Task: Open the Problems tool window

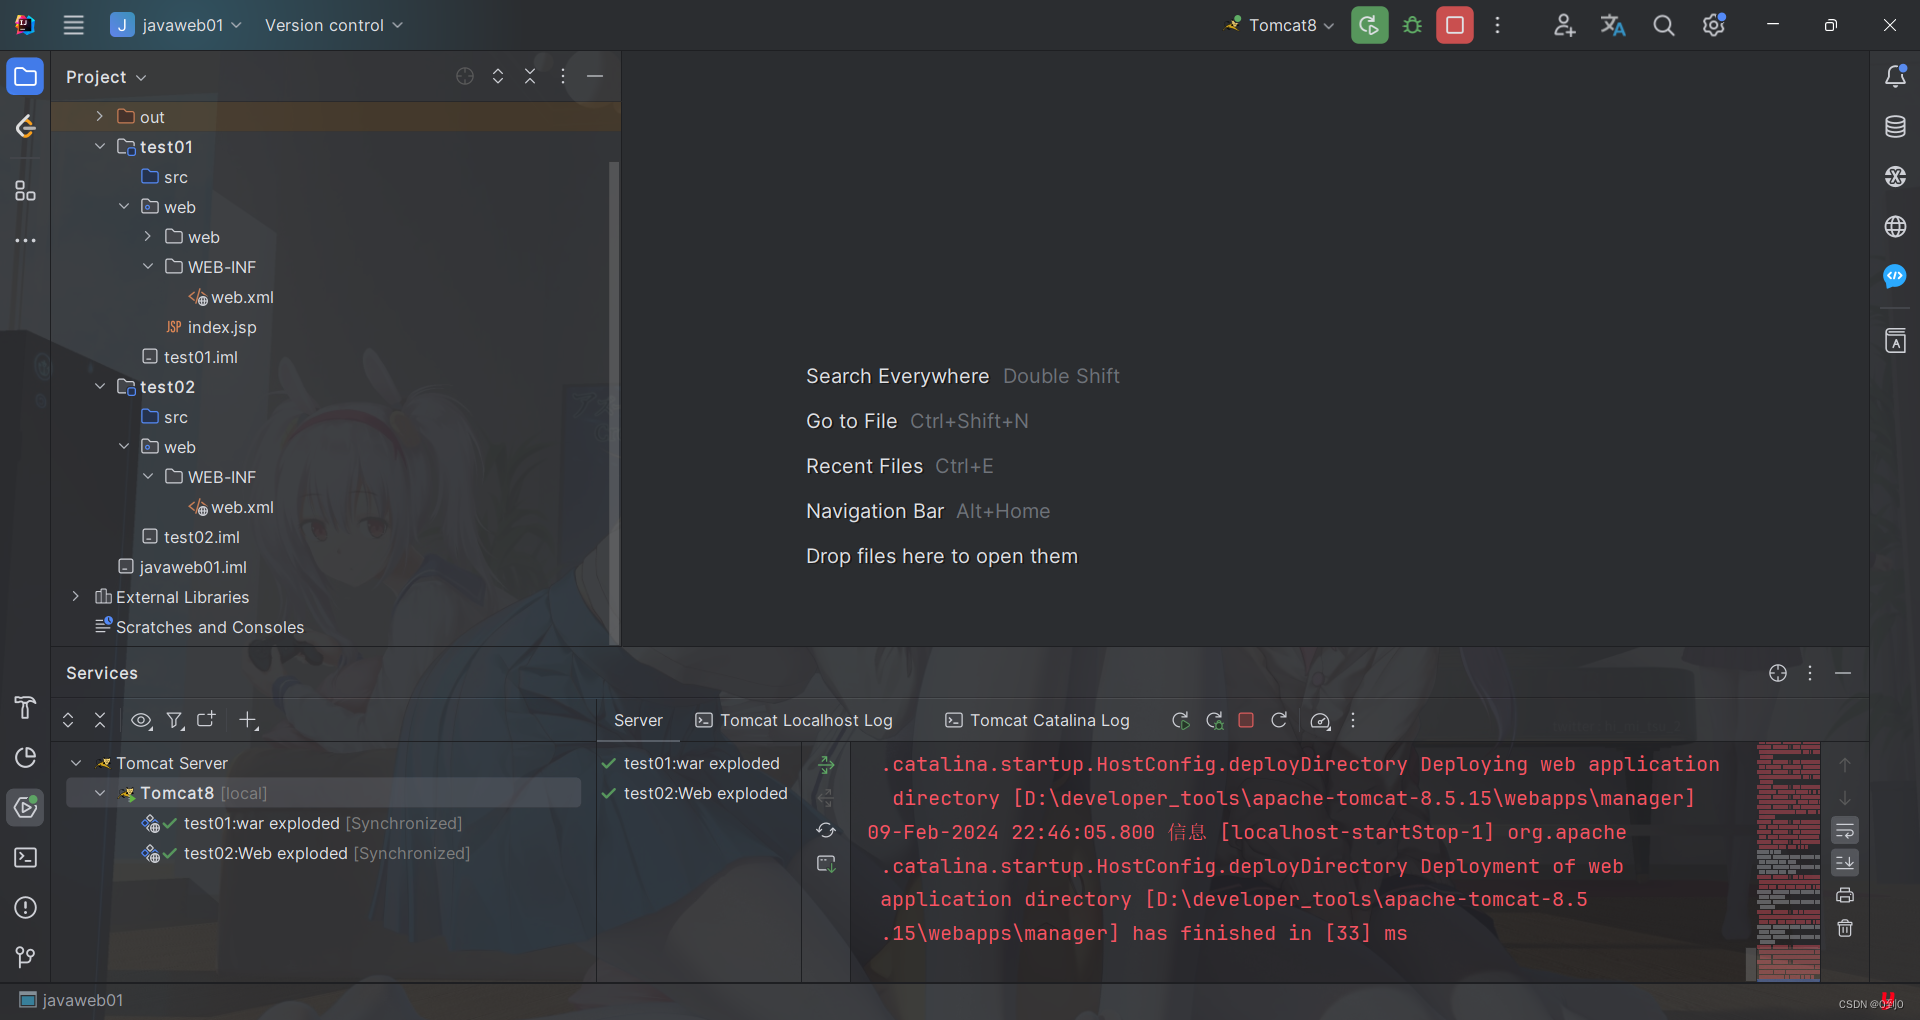Action: point(25,907)
